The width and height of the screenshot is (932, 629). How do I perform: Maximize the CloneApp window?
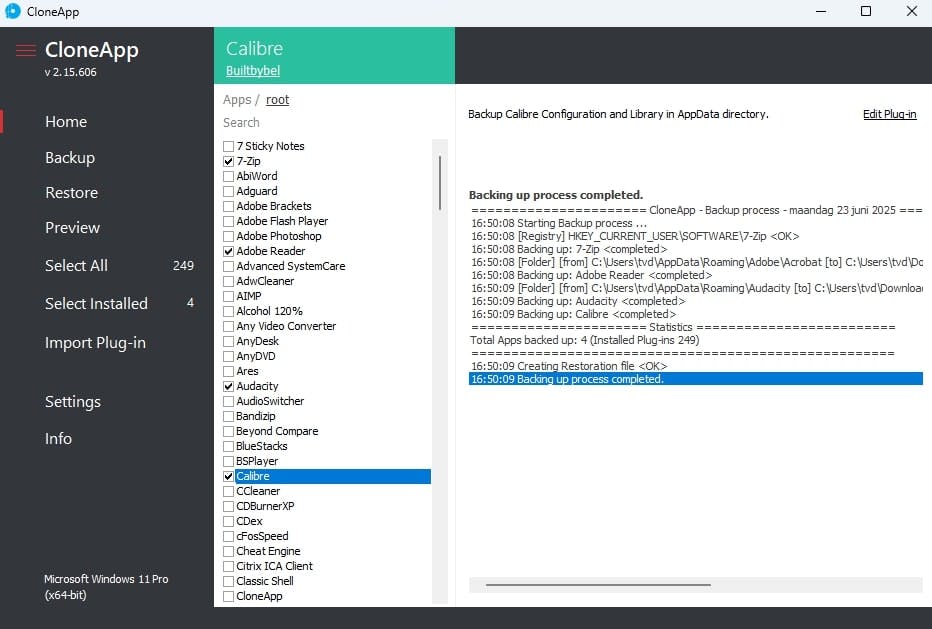(866, 11)
